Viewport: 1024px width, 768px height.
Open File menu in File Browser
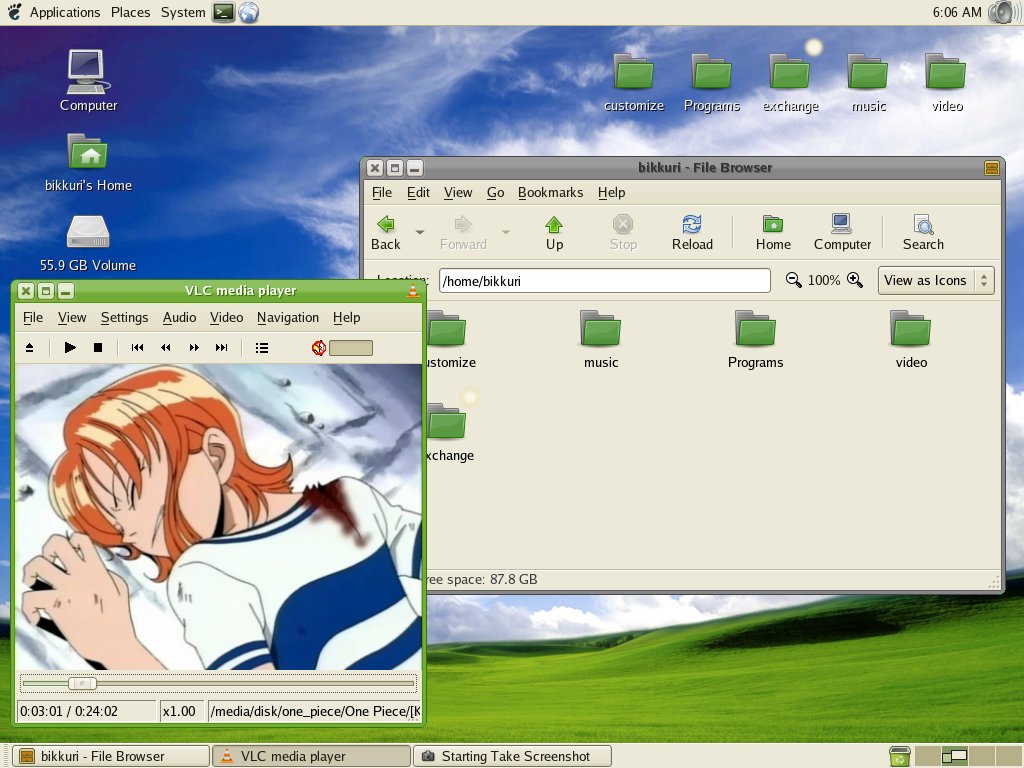(x=382, y=193)
